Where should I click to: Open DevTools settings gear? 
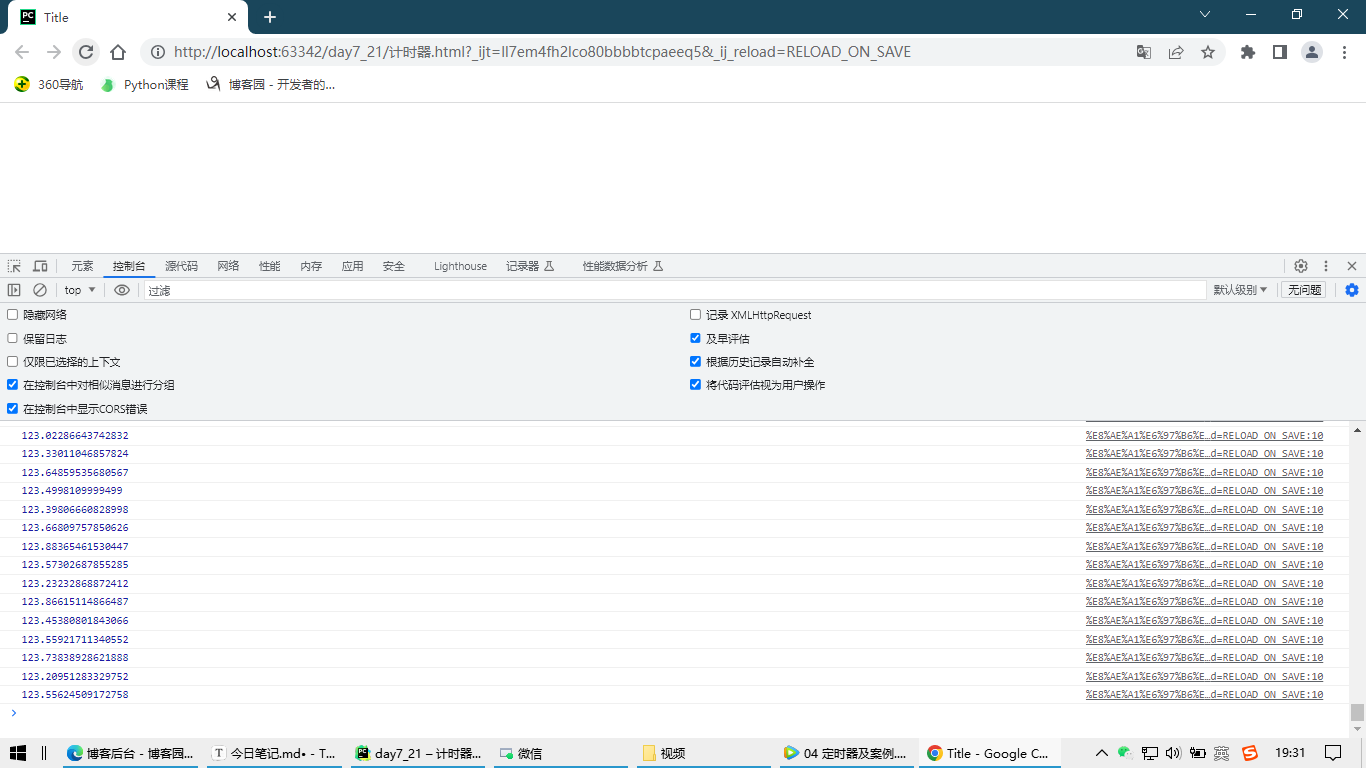coord(1301,266)
